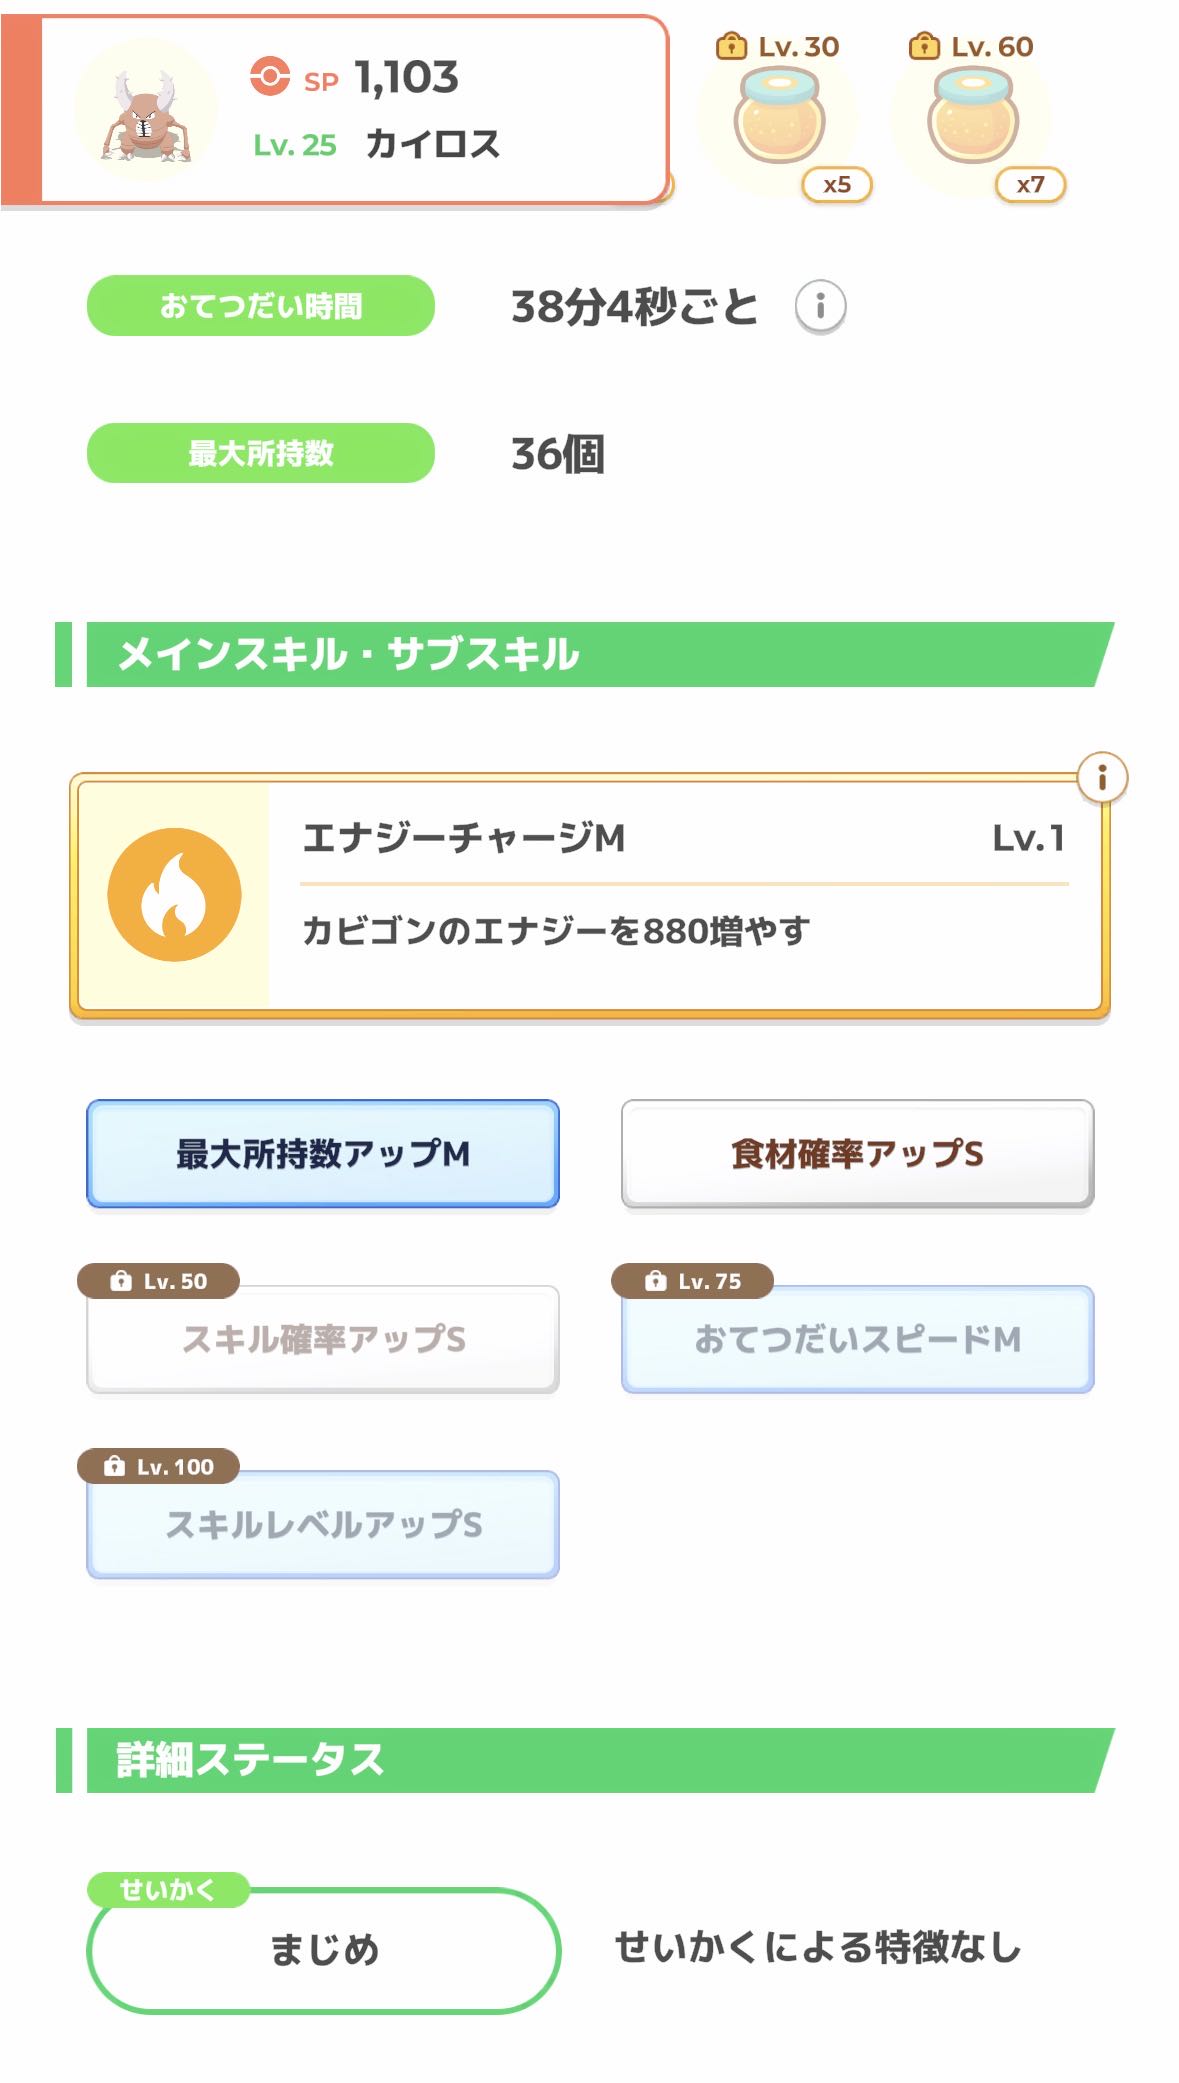Screen dimensions: 1179x2083
Task: Tap the lock icon on Lv. 100 subskill
Action: 115,1467
